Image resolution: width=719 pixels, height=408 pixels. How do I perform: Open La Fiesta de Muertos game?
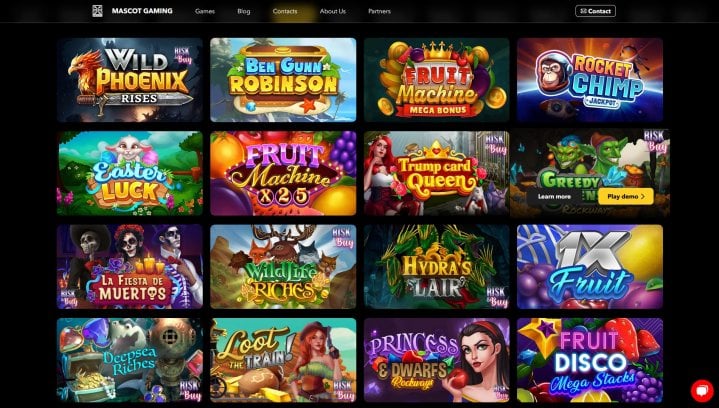pos(130,267)
